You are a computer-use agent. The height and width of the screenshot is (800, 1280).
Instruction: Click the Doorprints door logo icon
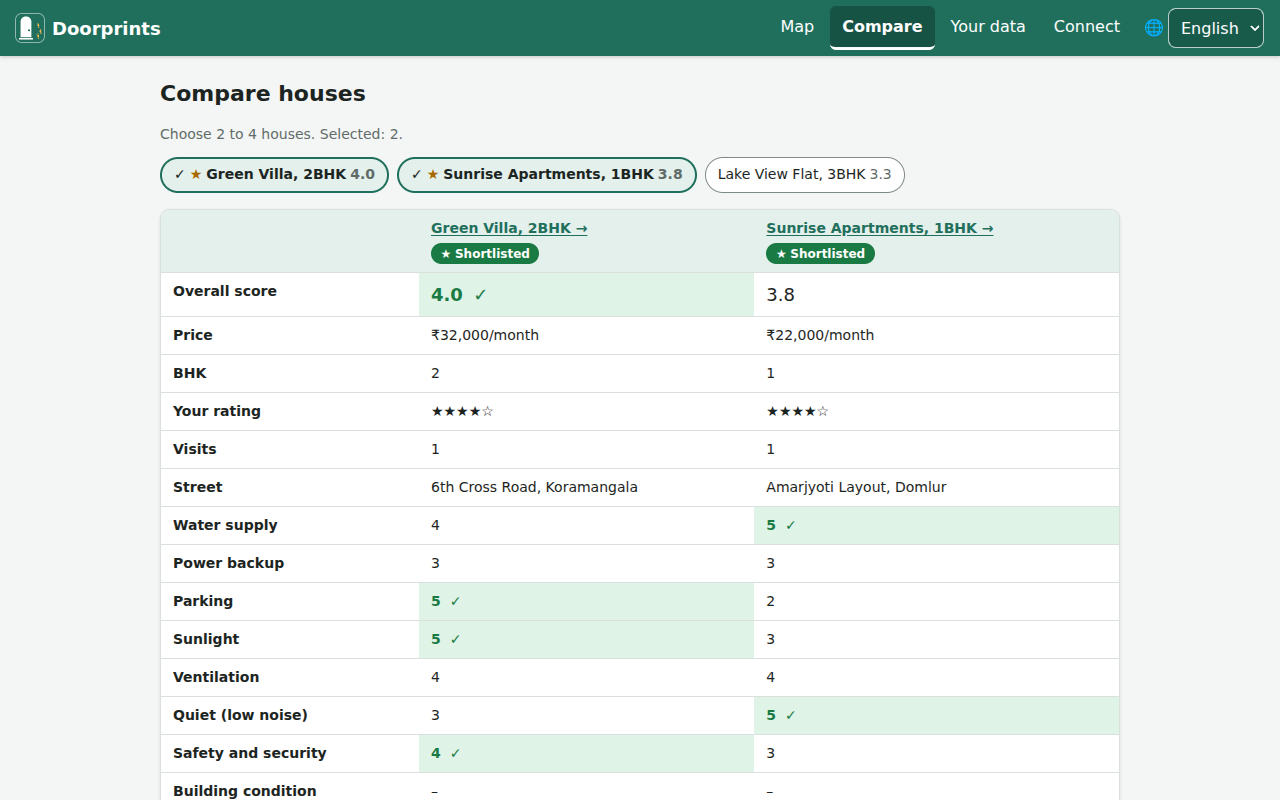tap(30, 28)
